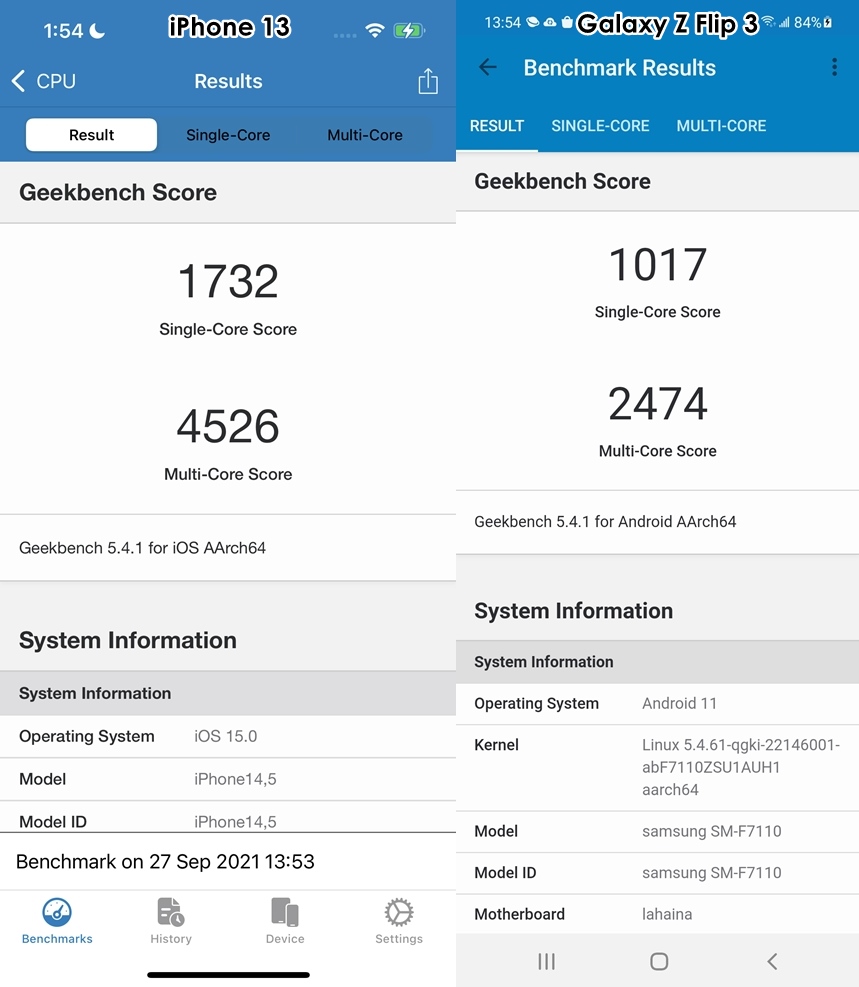The height and width of the screenshot is (987, 859).
Task: Open the Benchmarks tab icon in bottom bar
Action: click(57, 913)
